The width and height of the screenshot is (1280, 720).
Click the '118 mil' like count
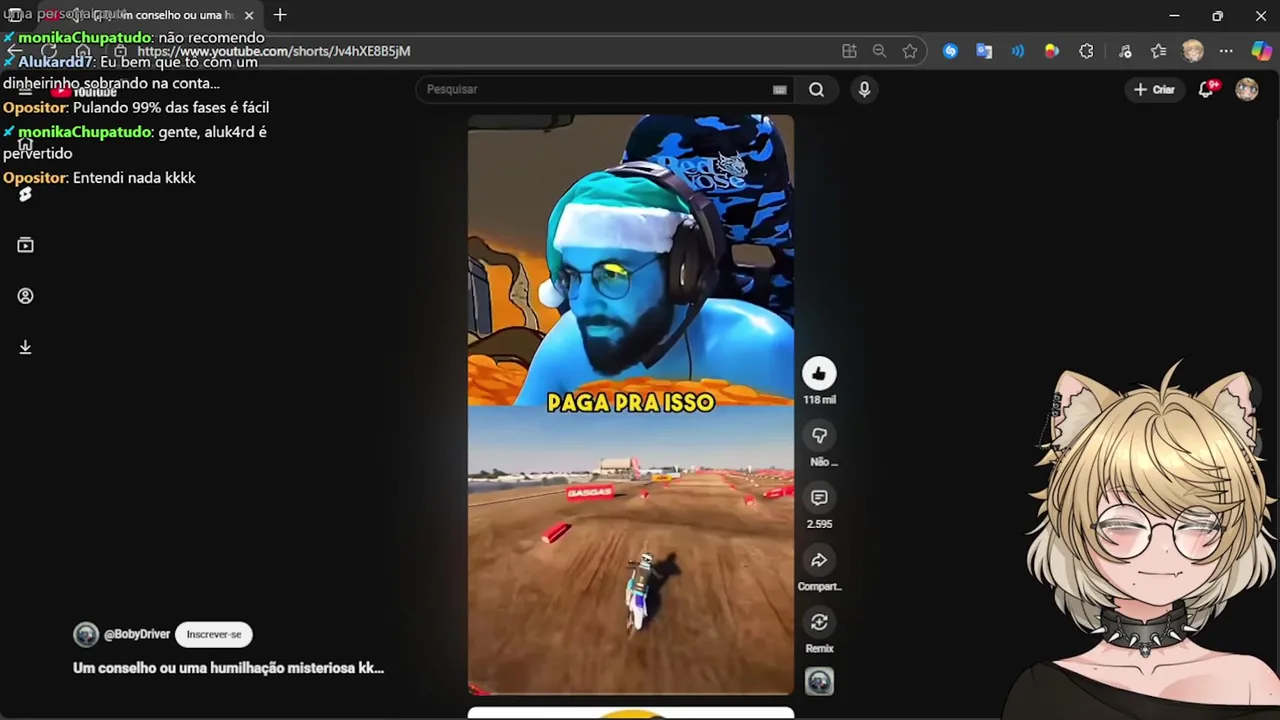click(819, 400)
